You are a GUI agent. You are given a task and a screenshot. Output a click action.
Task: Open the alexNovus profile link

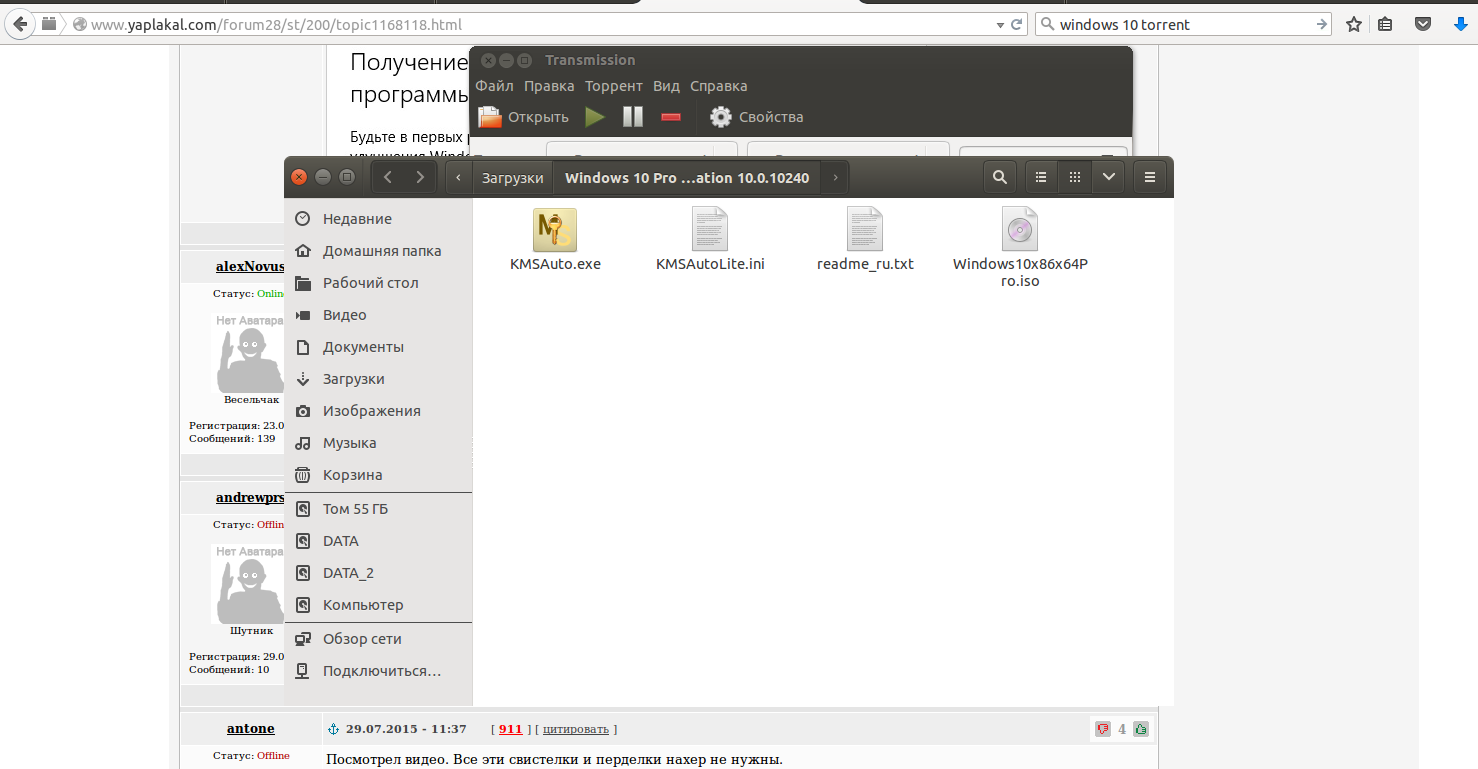click(x=250, y=266)
